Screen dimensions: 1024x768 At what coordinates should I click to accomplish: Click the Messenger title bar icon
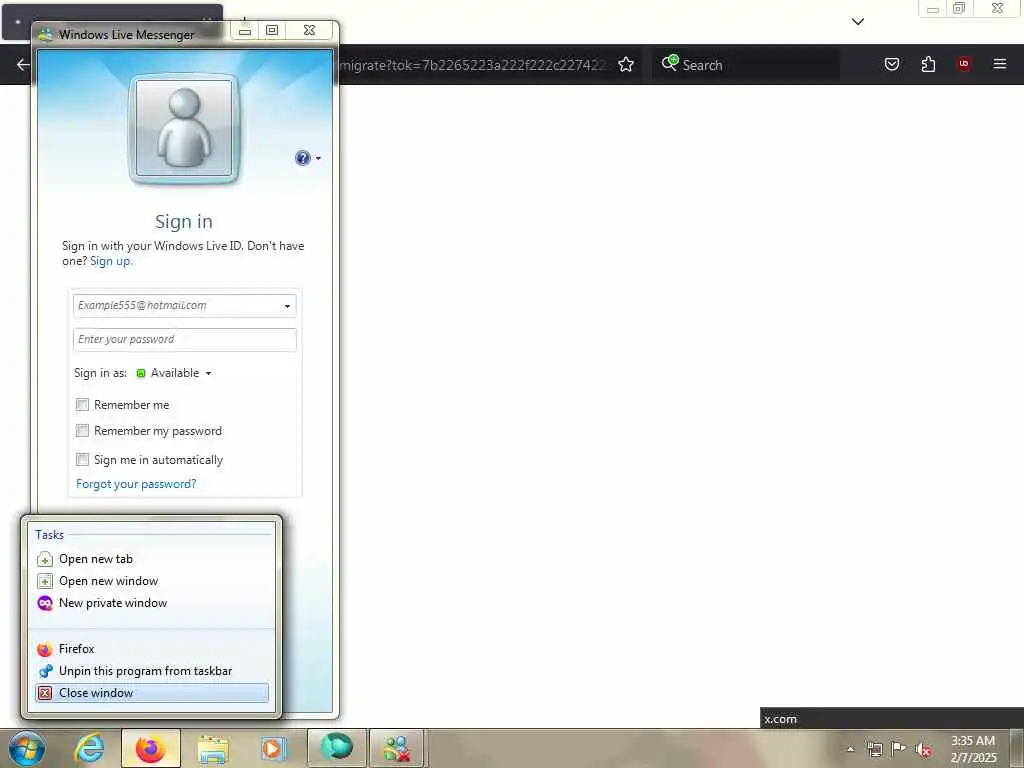(45, 34)
